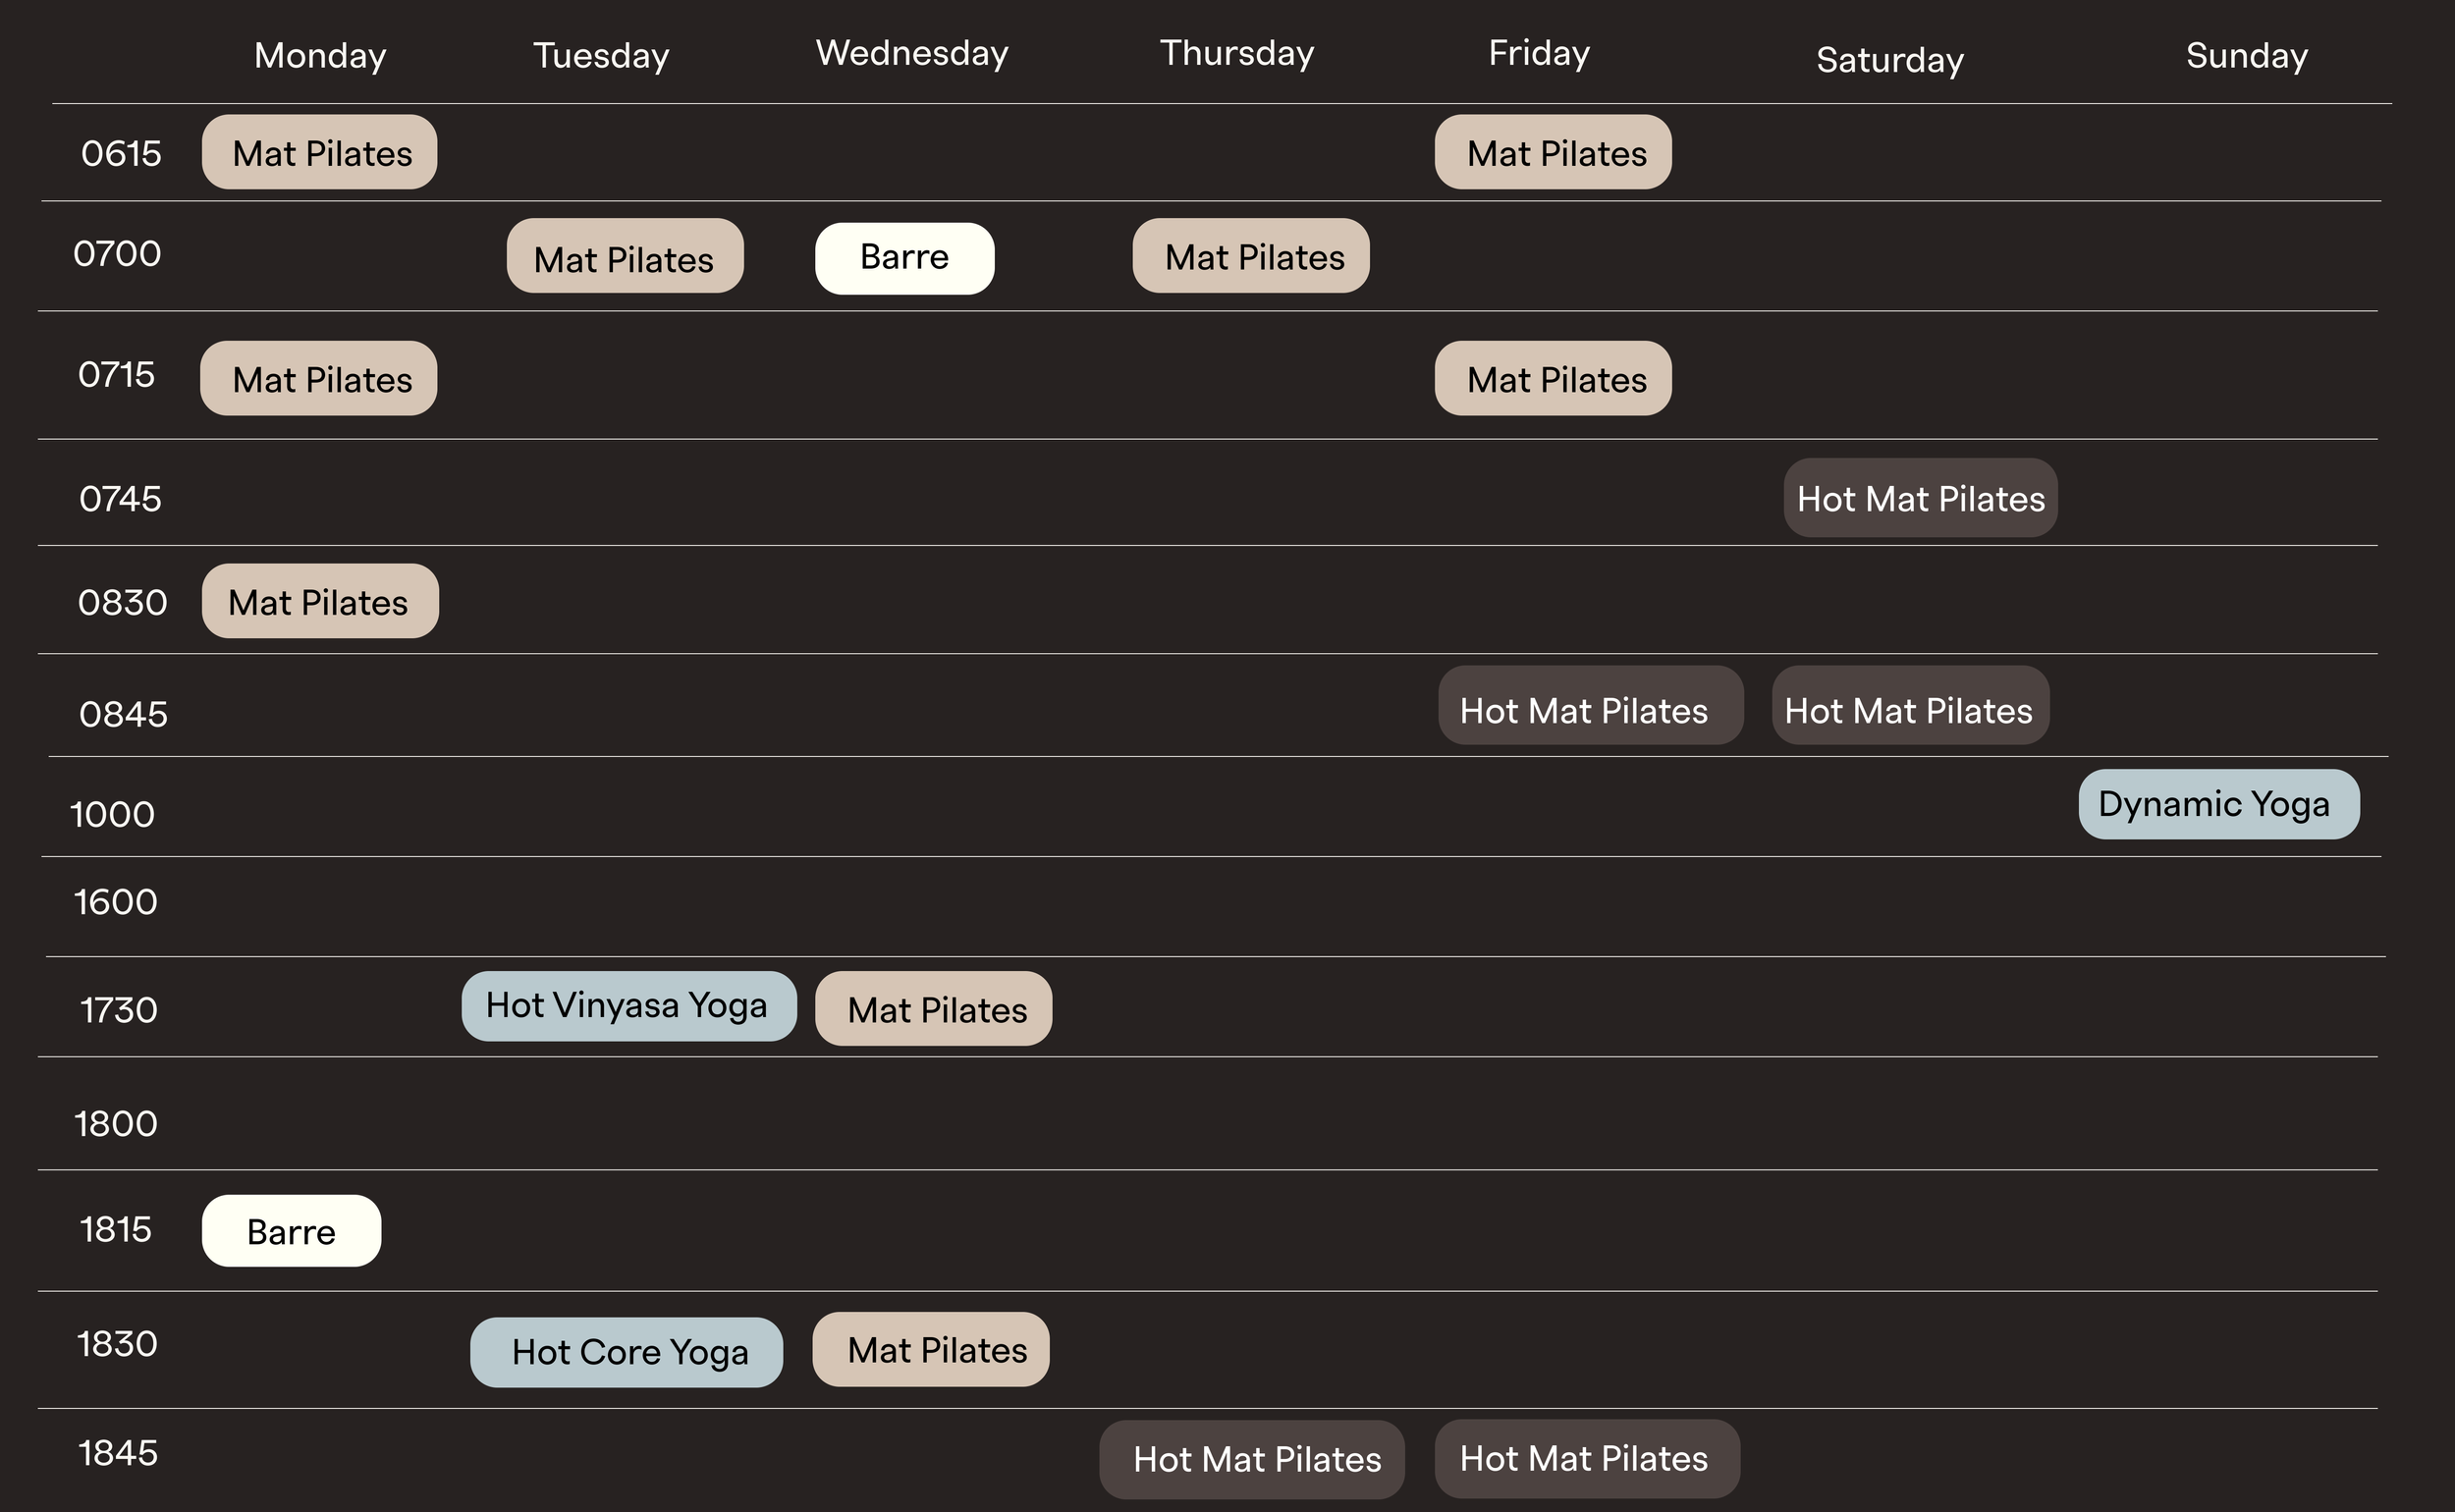Open Monday 1815 Barre class

pos(291,1231)
